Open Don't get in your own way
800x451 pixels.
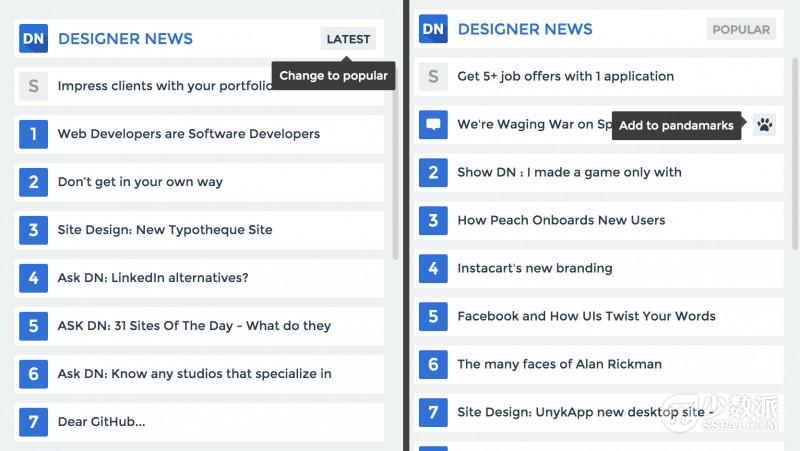(x=140, y=182)
